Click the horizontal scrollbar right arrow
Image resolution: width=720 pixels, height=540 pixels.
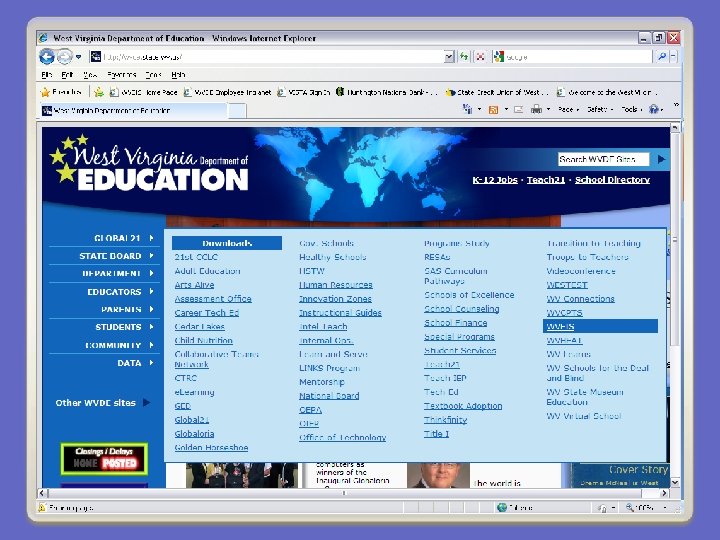tap(664, 493)
